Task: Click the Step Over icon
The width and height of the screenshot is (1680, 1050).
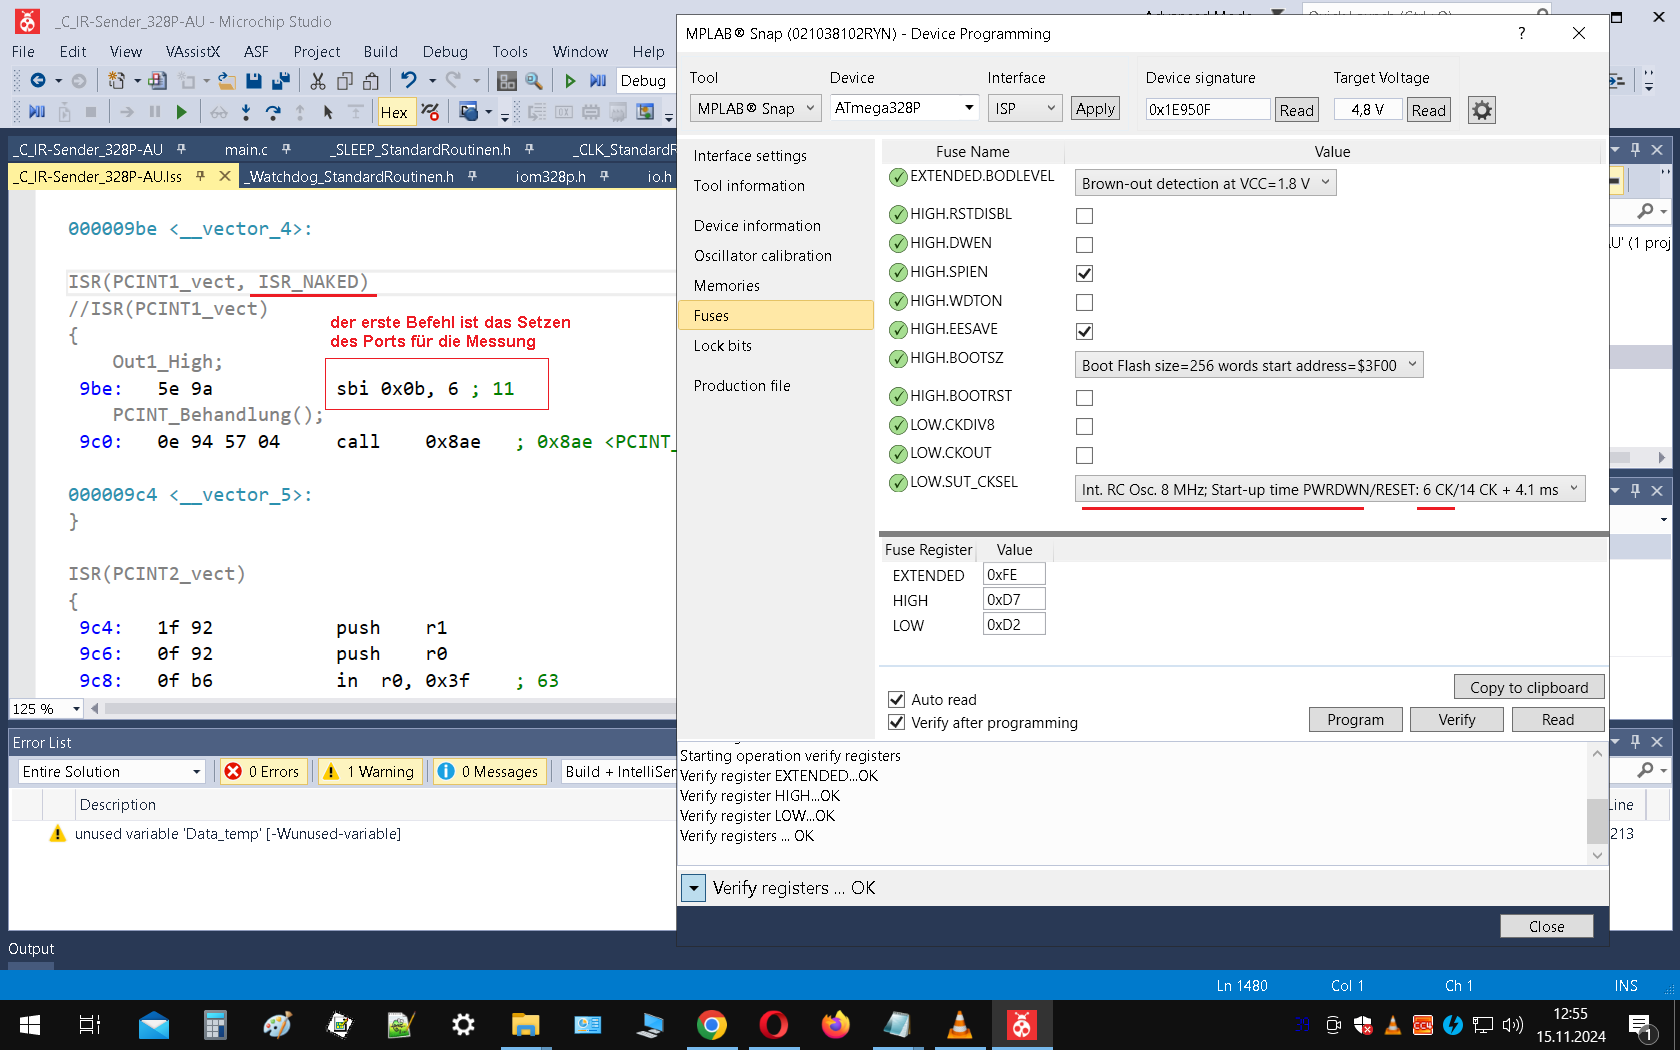Action: 273,112
